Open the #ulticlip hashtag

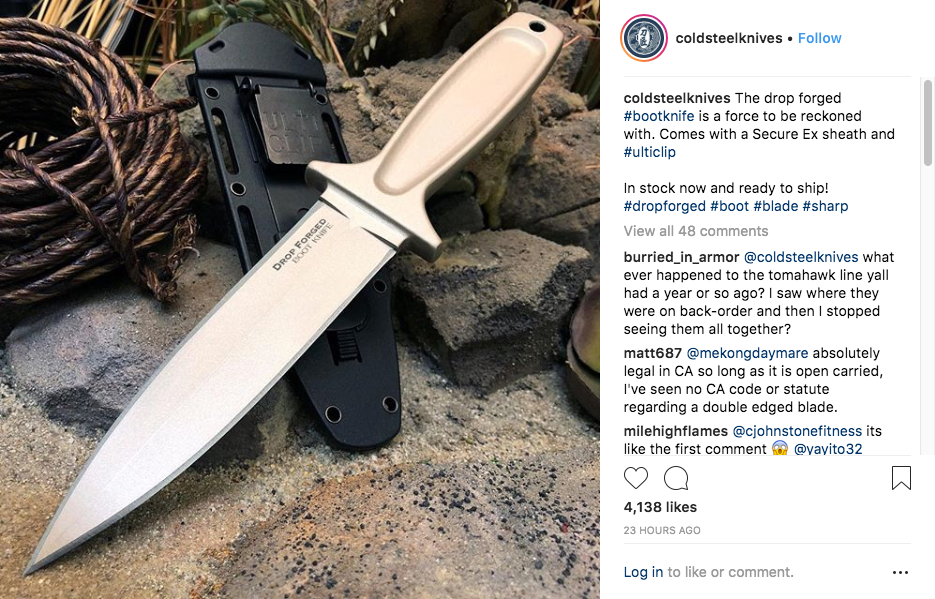[649, 152]
